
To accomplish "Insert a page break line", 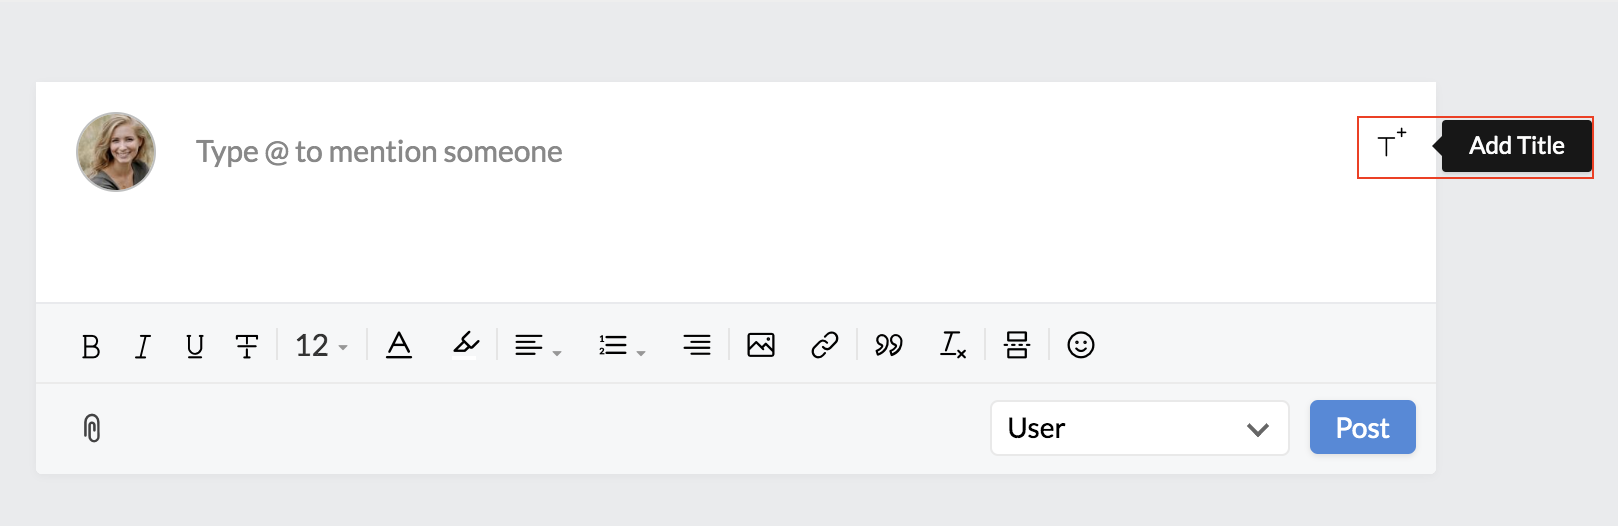I will (1017, 345).
